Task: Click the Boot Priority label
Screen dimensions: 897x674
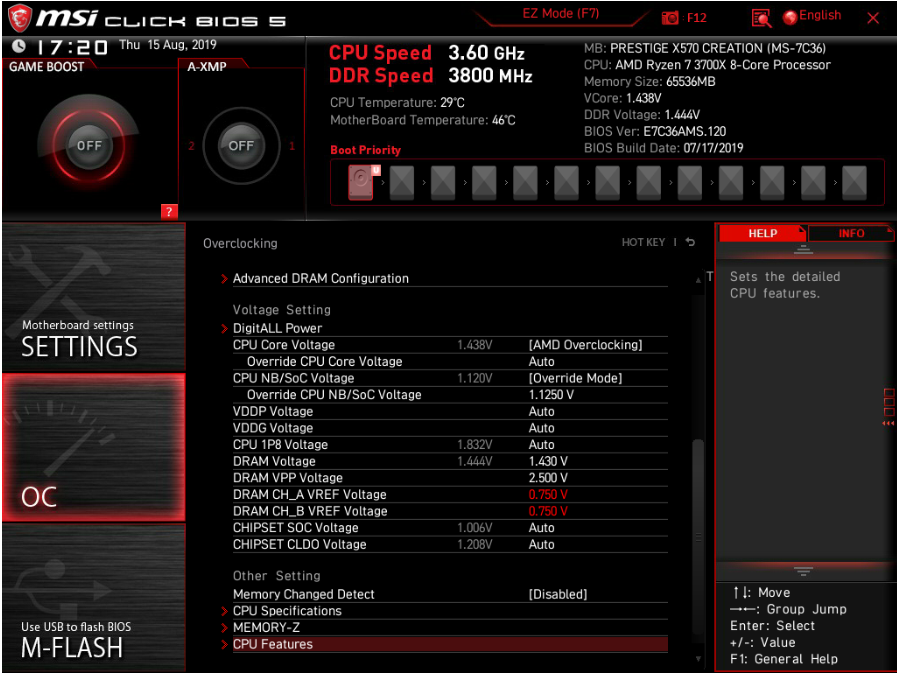Action: click(x=366, y=150)
